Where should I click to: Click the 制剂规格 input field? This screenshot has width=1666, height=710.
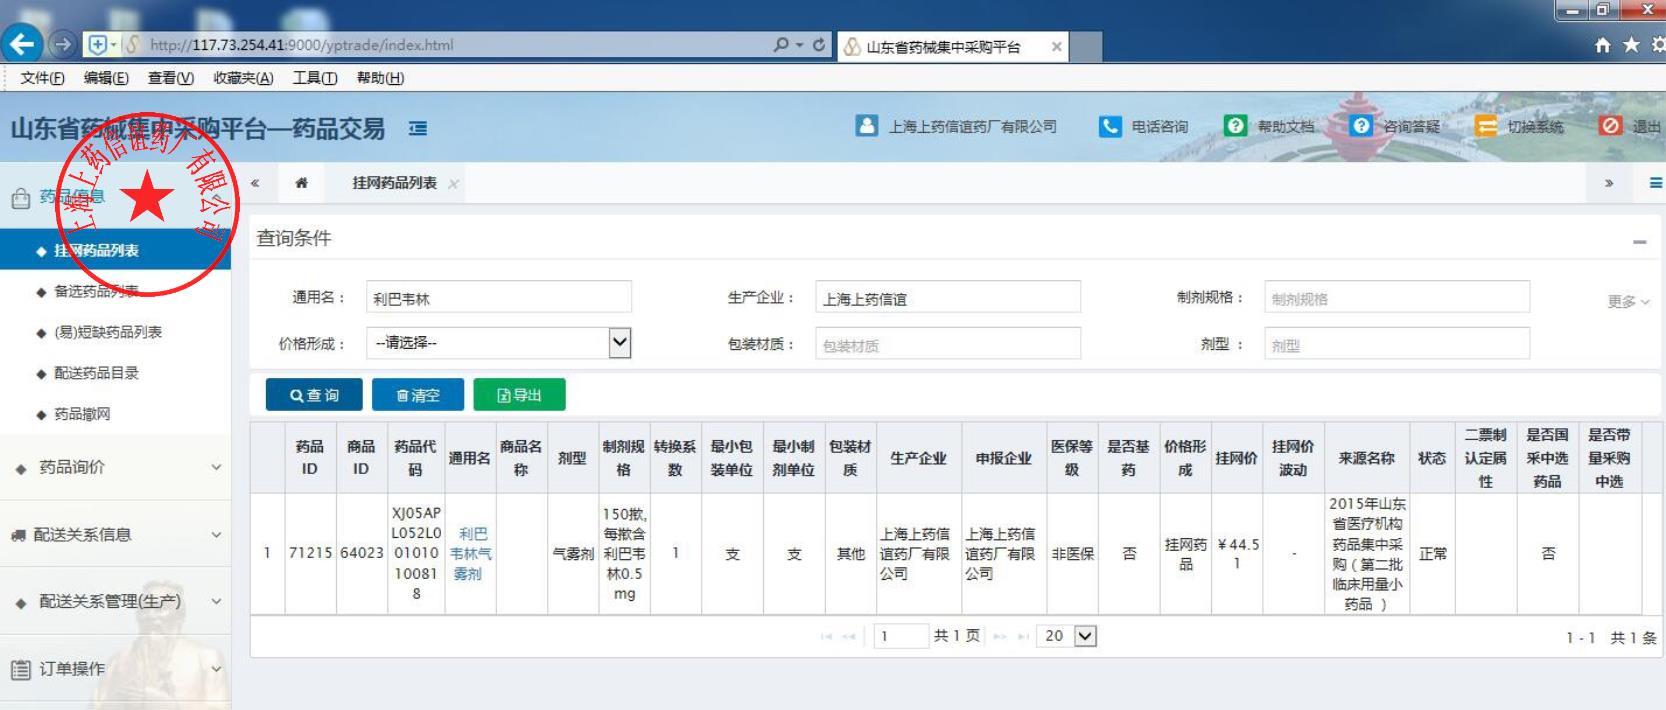[1397, 298]
